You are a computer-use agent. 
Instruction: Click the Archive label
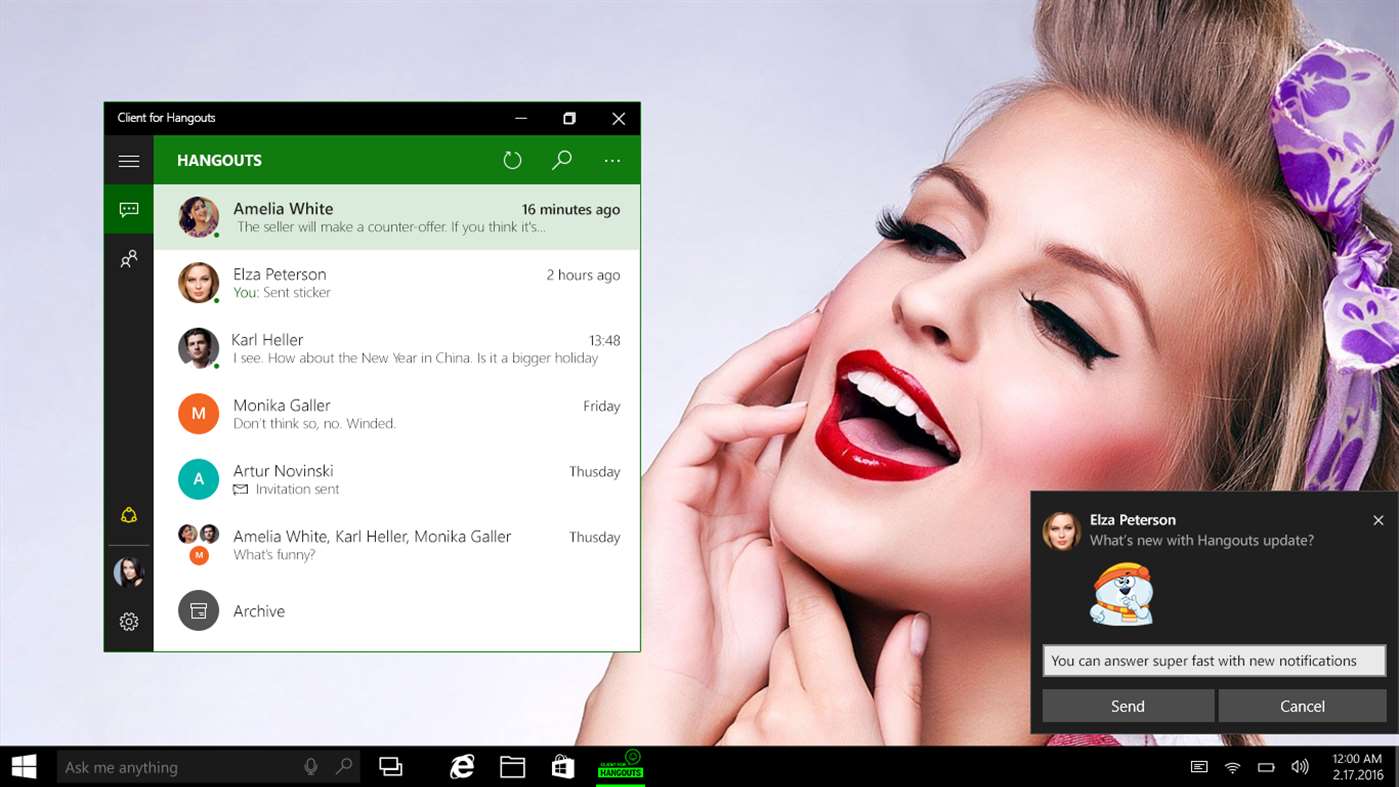coord(259,611)
